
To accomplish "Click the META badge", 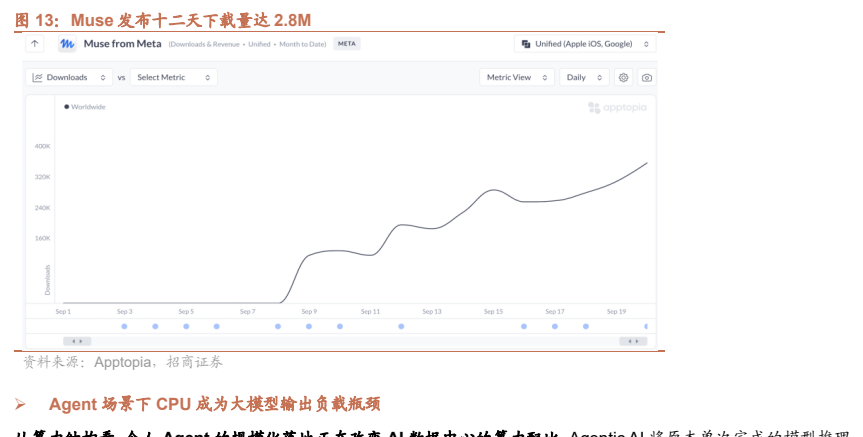I will click(347, 44).
